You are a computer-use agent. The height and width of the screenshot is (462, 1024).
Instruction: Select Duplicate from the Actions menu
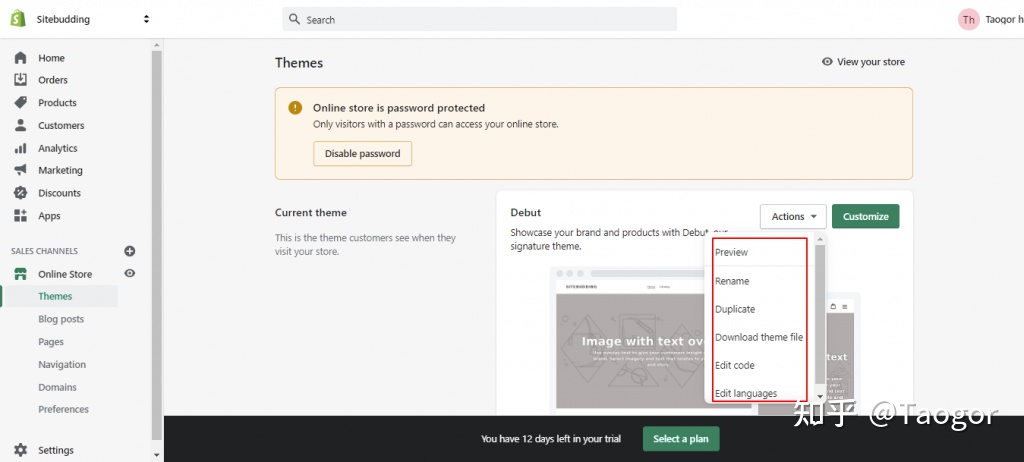(735, 309)
